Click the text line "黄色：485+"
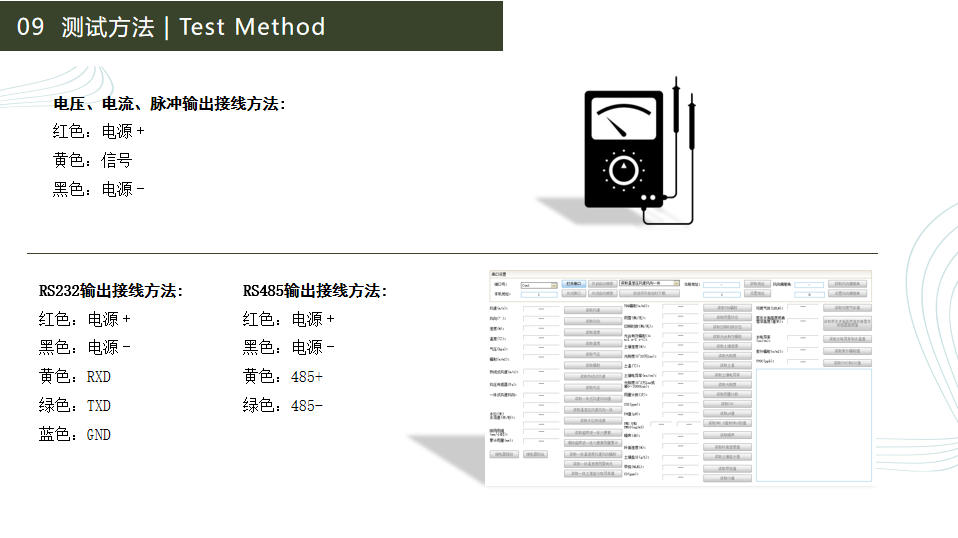Screen dimensions: 958x538 (283, 377)
